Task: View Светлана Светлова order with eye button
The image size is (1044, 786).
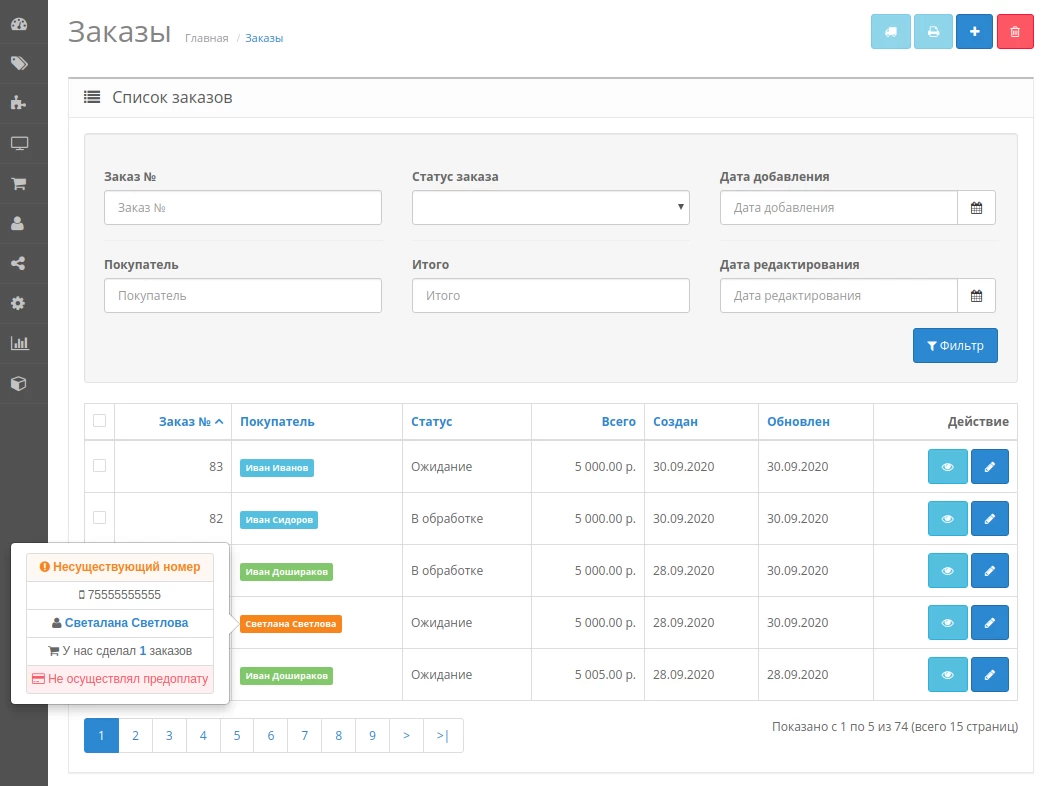Action: [947, 622]
